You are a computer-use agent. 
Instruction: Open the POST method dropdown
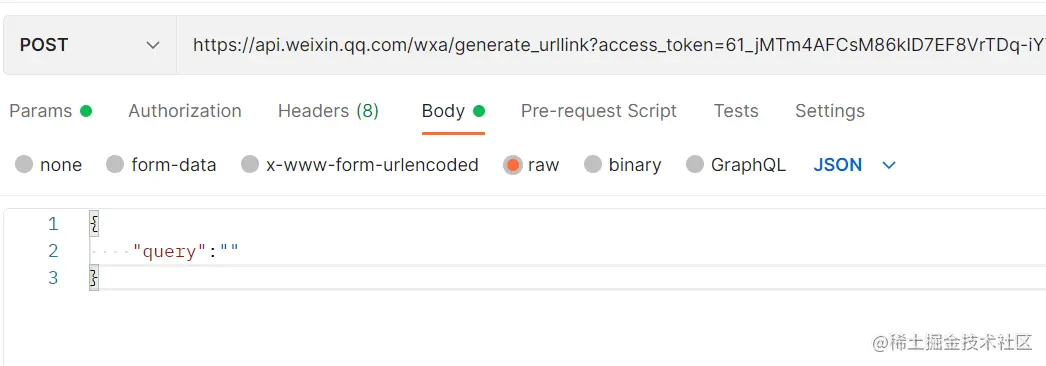tap(90, 45)
